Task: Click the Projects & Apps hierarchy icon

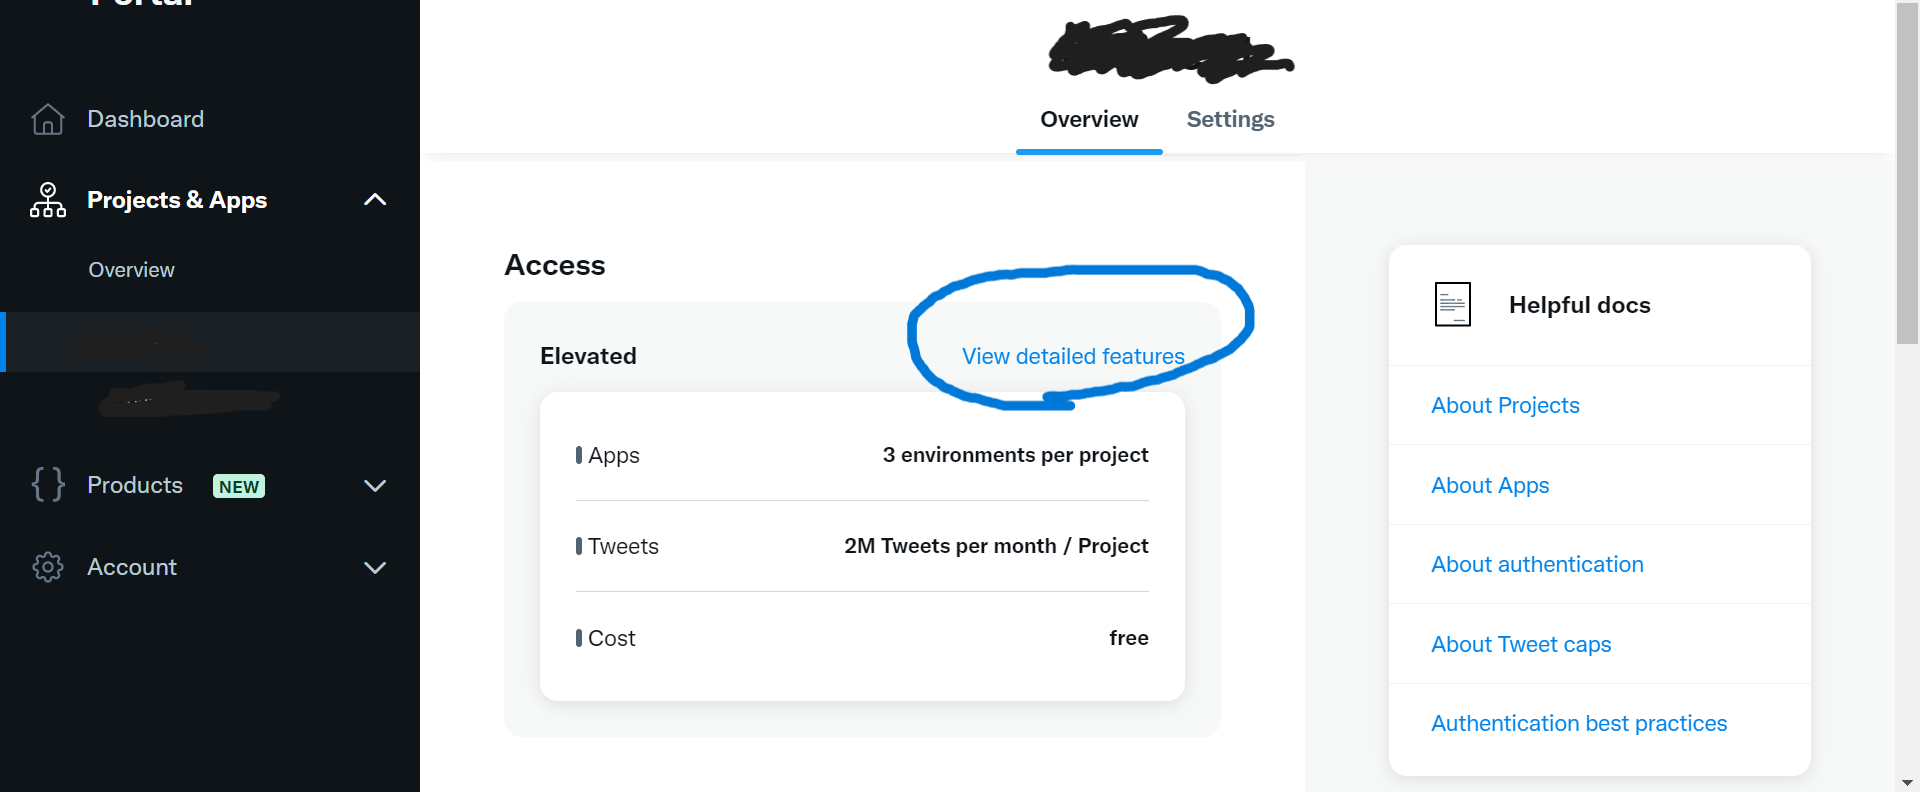Action: [48, 200]
